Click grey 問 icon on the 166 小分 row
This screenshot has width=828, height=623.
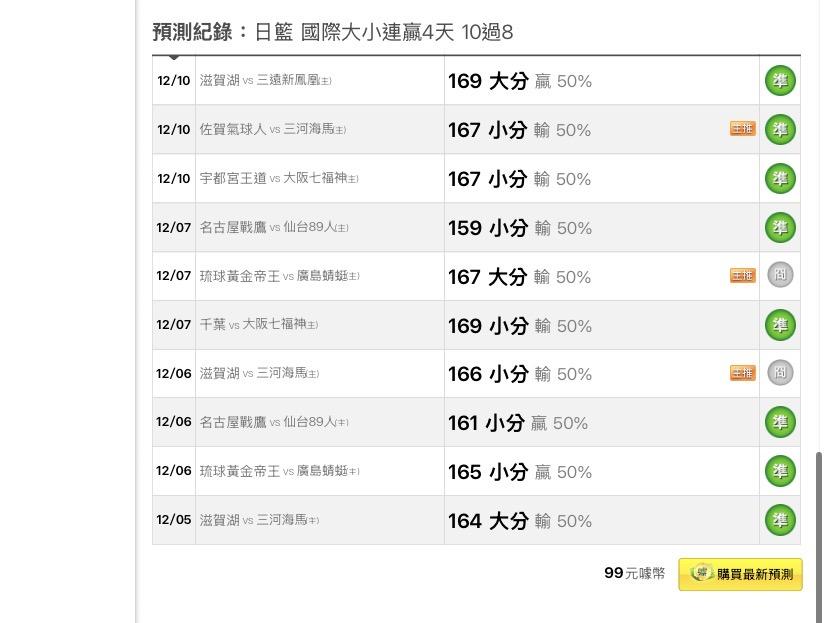coord(780,373)
